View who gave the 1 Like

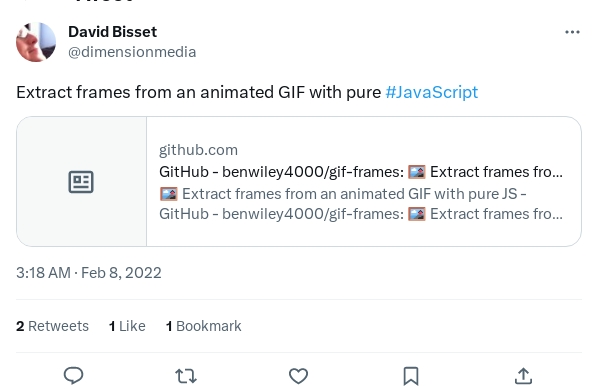pyautogui.click(x=127, y=326)
